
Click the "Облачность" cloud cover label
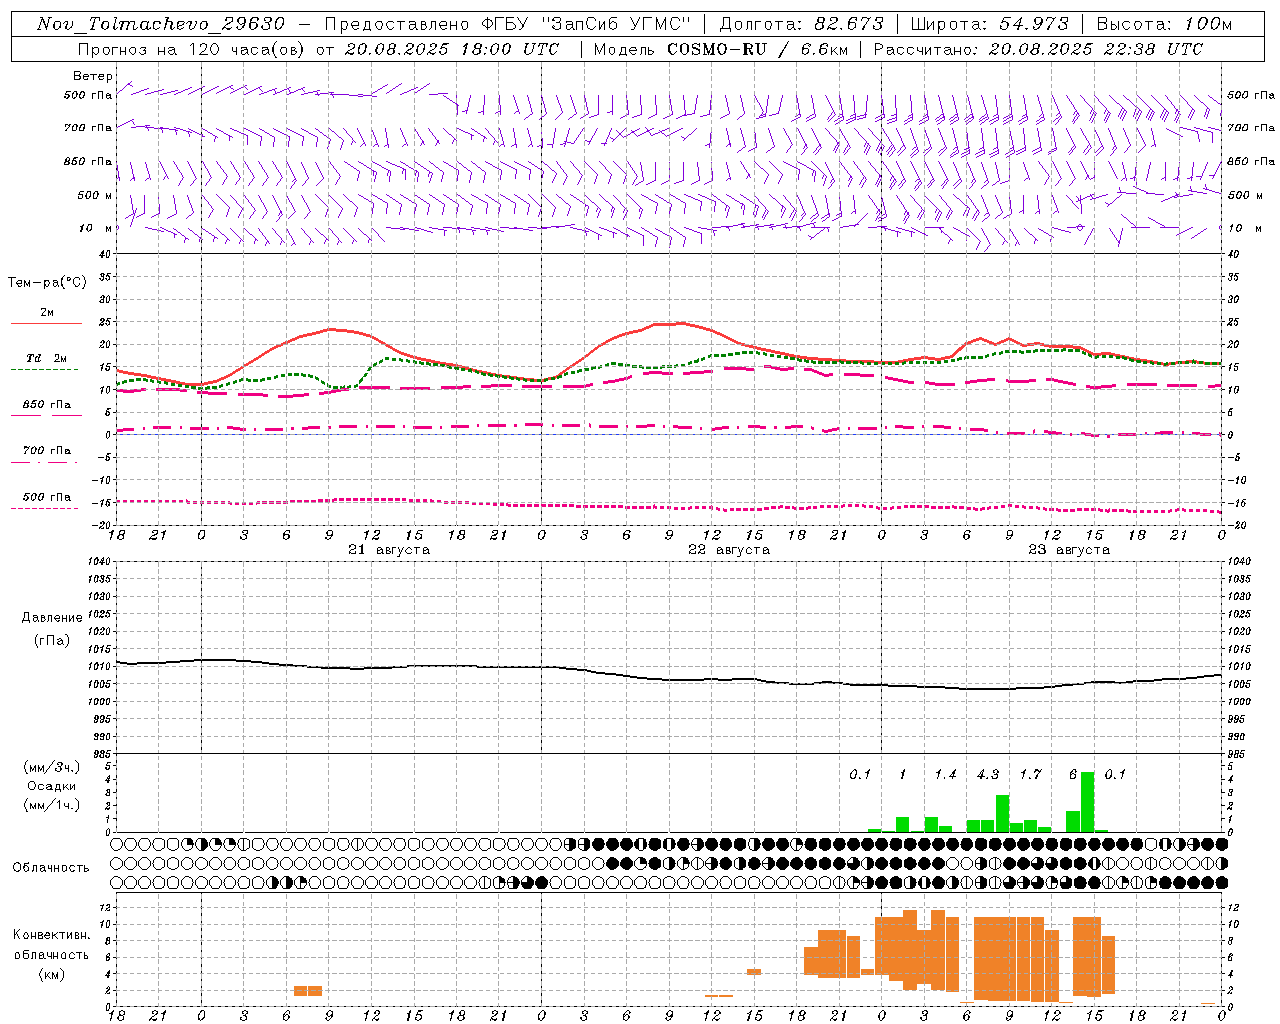pyautogui.click(x=51, y=868)
